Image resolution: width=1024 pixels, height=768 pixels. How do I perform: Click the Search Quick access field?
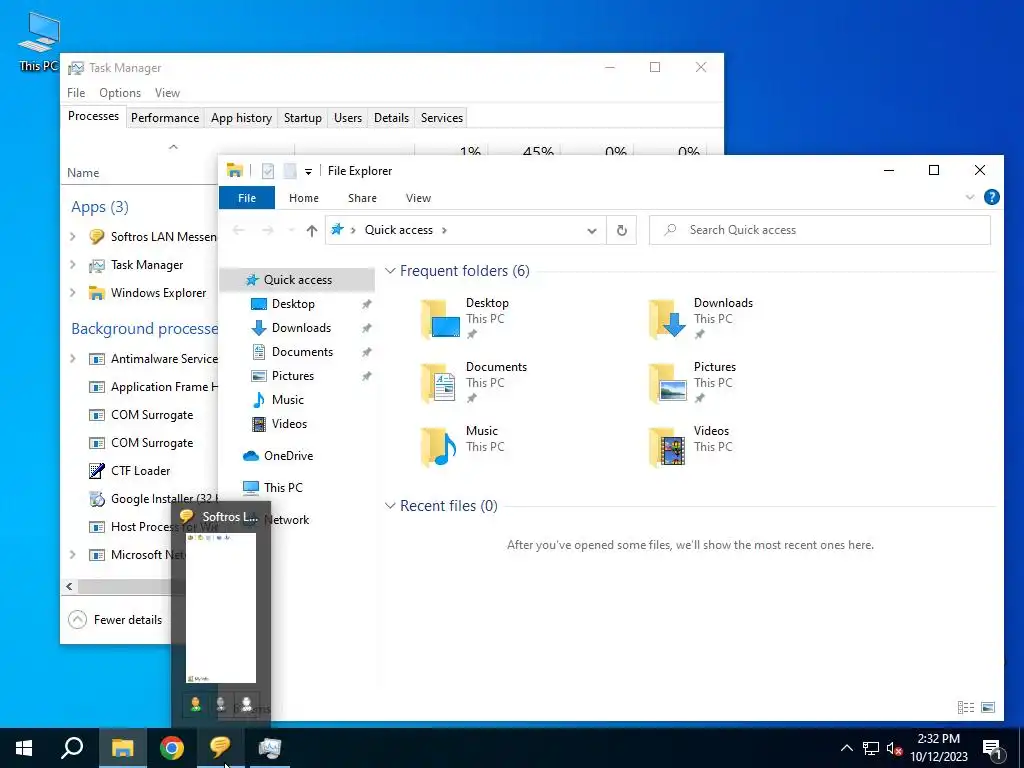tap(820, 230)
